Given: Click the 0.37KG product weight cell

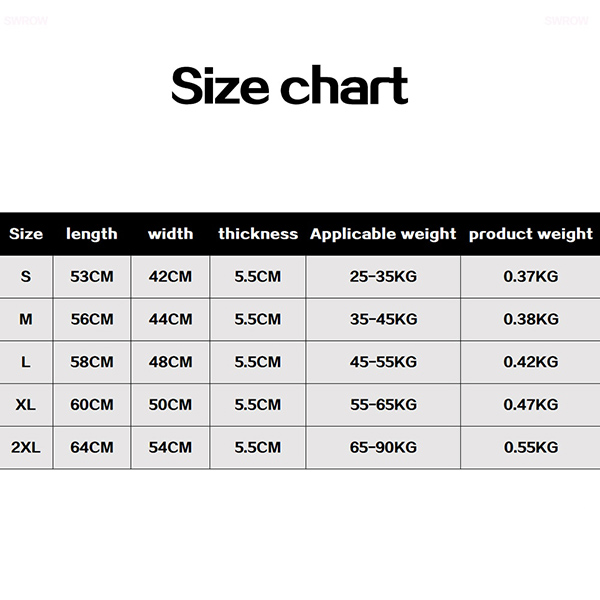Looking at the screenshot, I should click(530, 277).
